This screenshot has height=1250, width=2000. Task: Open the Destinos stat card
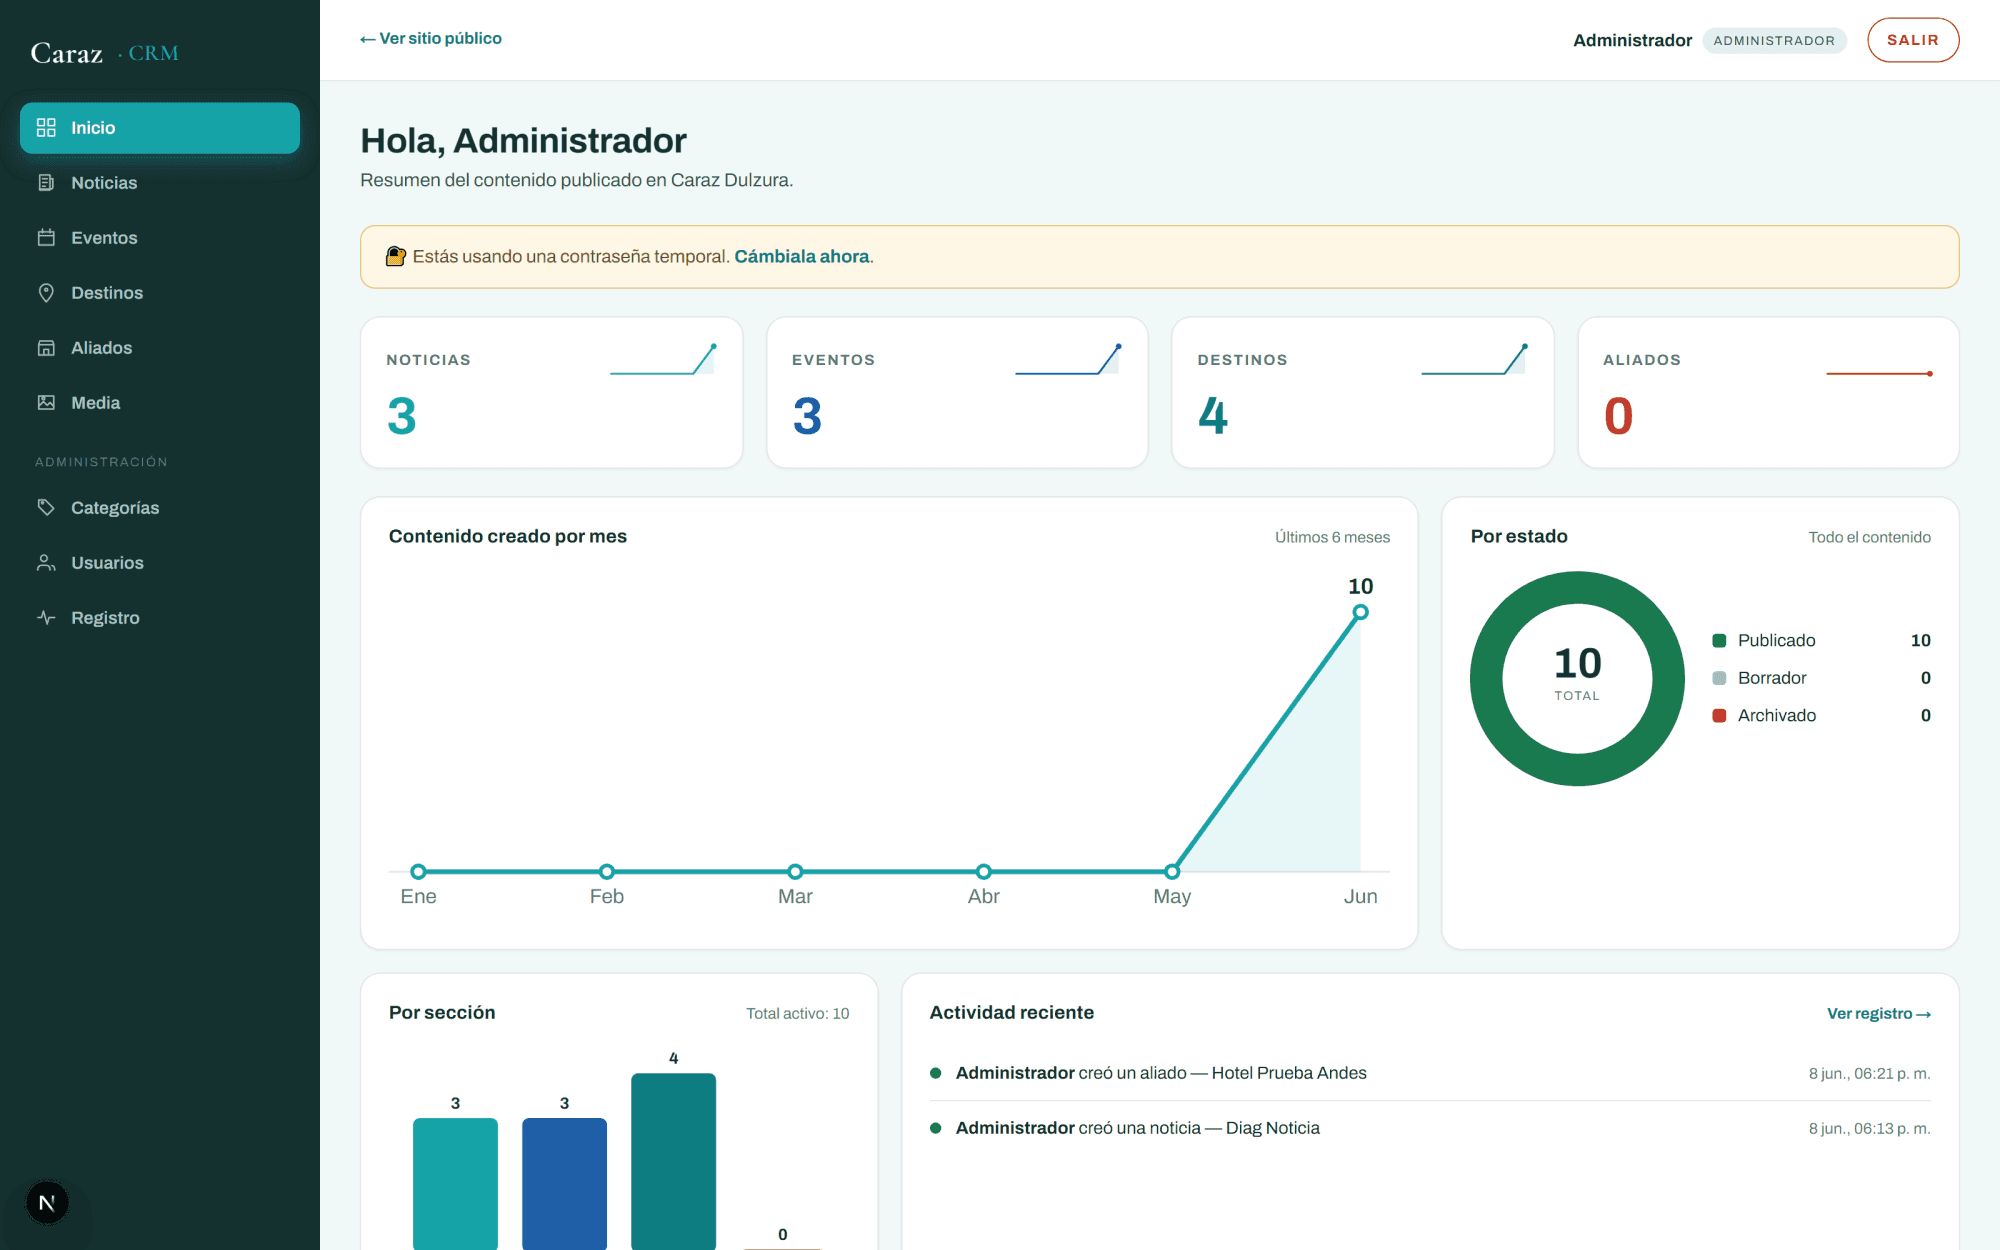(1363, 393)
